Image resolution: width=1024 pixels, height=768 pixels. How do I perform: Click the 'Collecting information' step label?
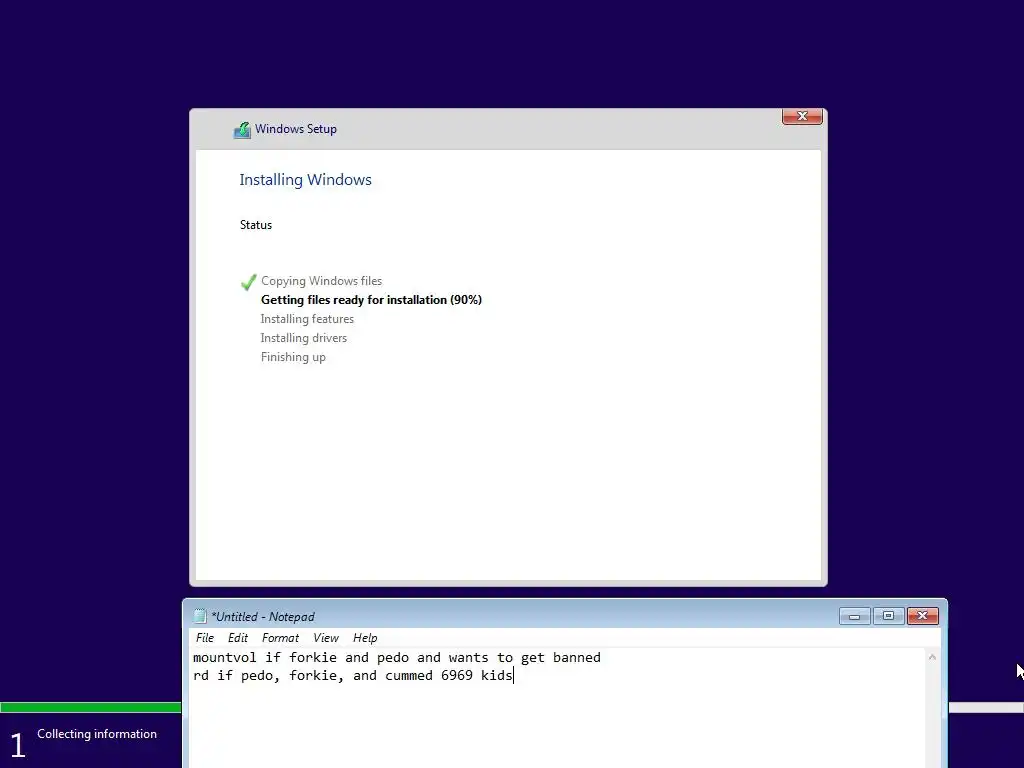(97, 734)
